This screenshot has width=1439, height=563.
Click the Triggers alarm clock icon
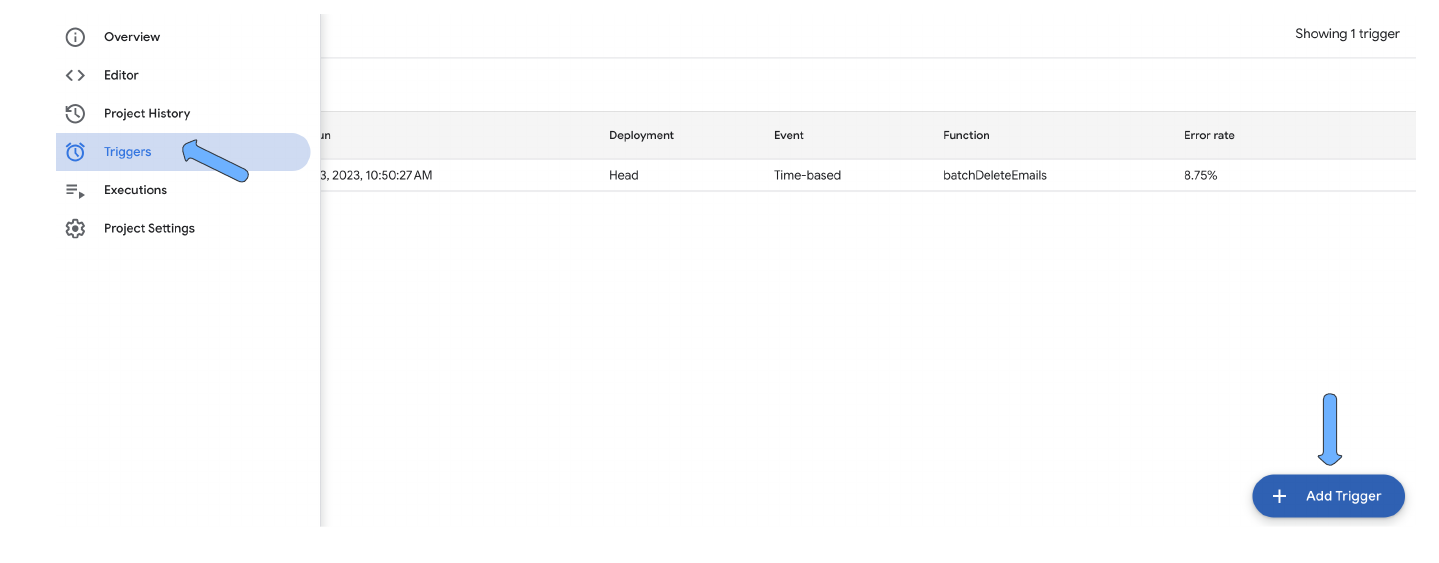click(x=75, y=152)
